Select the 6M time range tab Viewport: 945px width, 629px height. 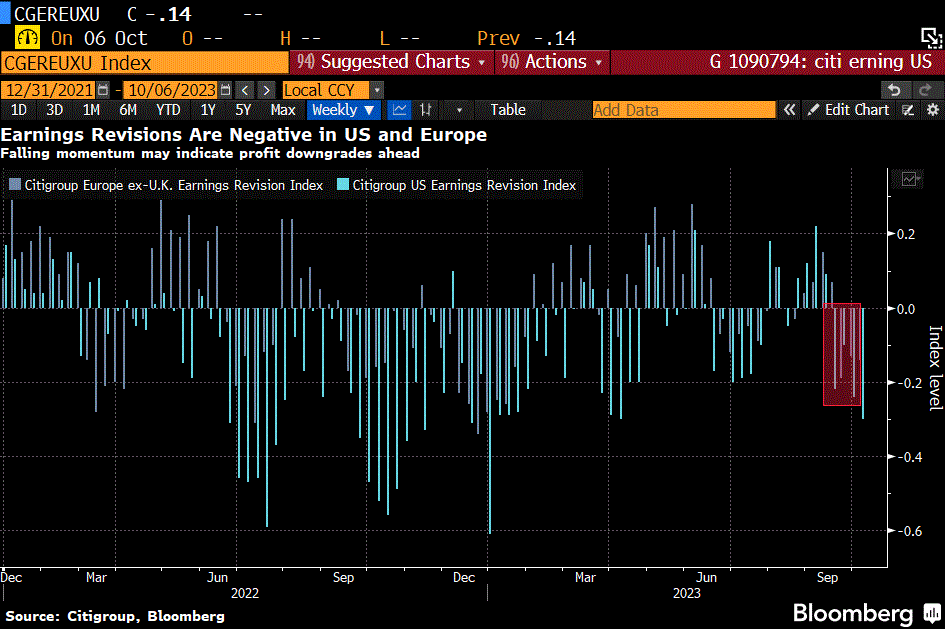pyautogui.click(x=128, y=110)
